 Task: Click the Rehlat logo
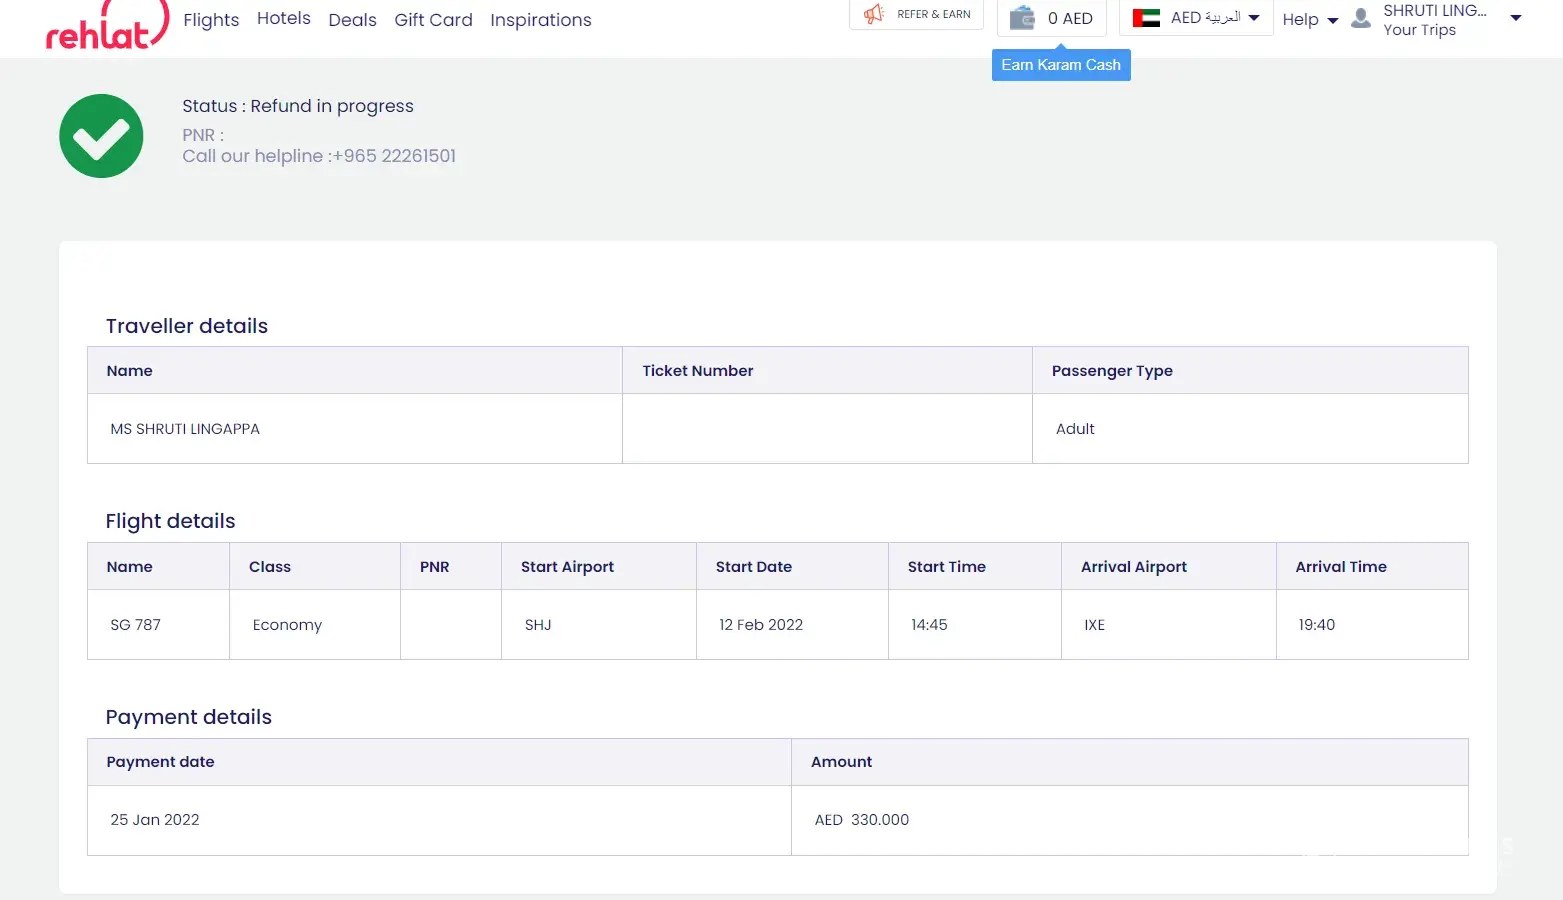[106, 26]
